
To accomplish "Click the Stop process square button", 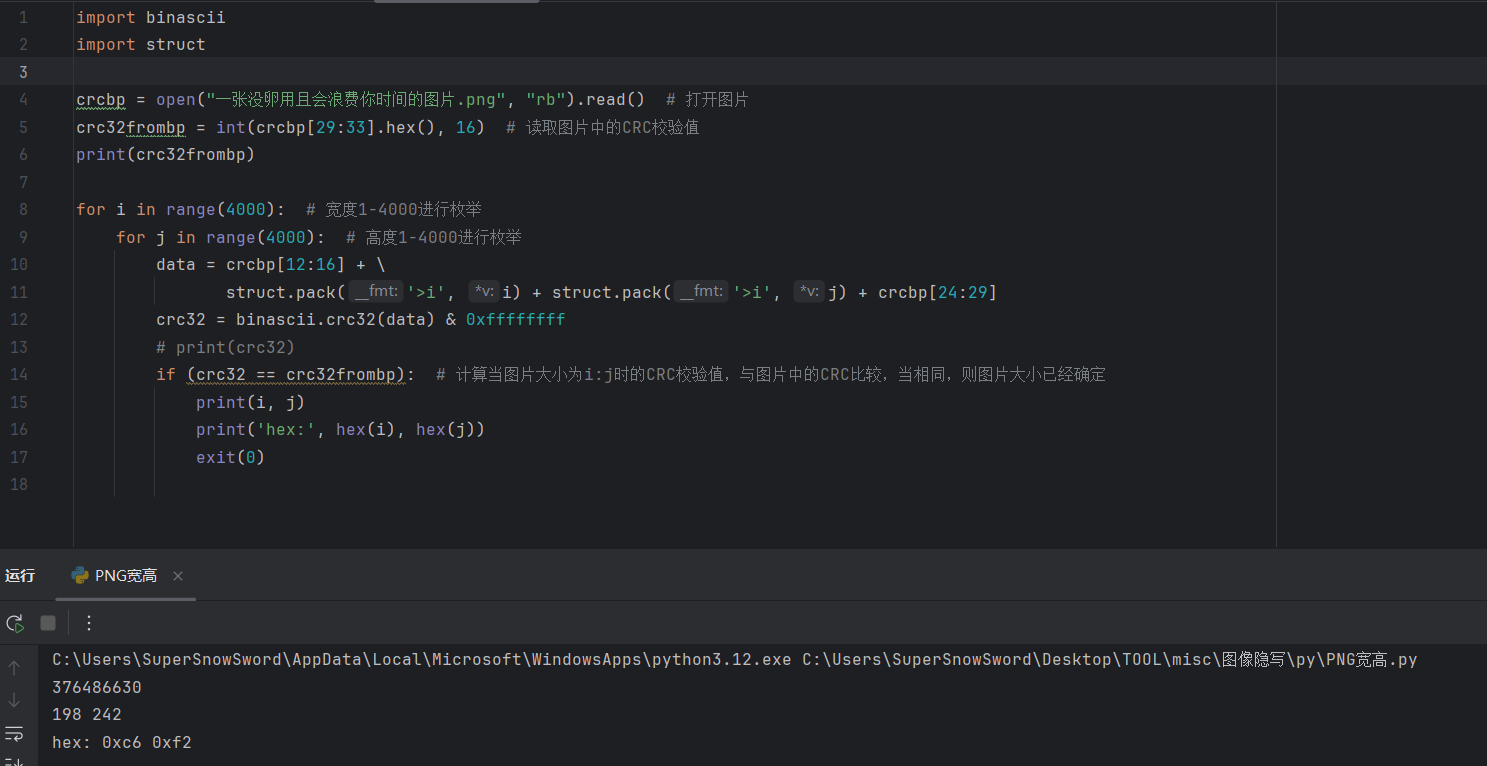I will (48, 623).
